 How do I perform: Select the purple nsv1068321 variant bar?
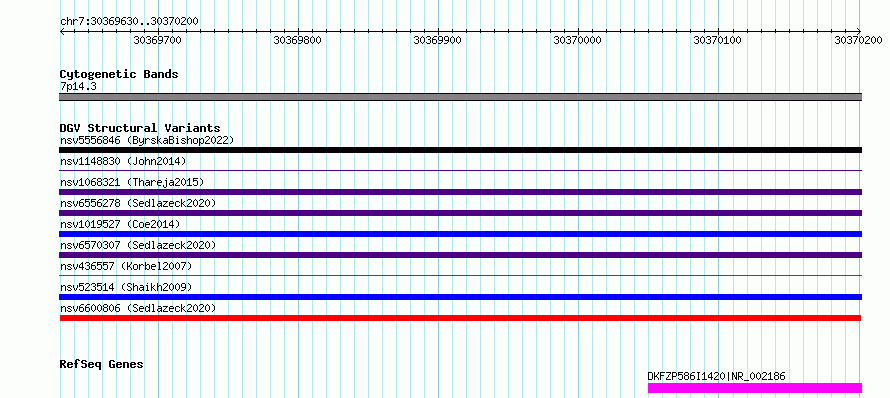tap(460, 192)
